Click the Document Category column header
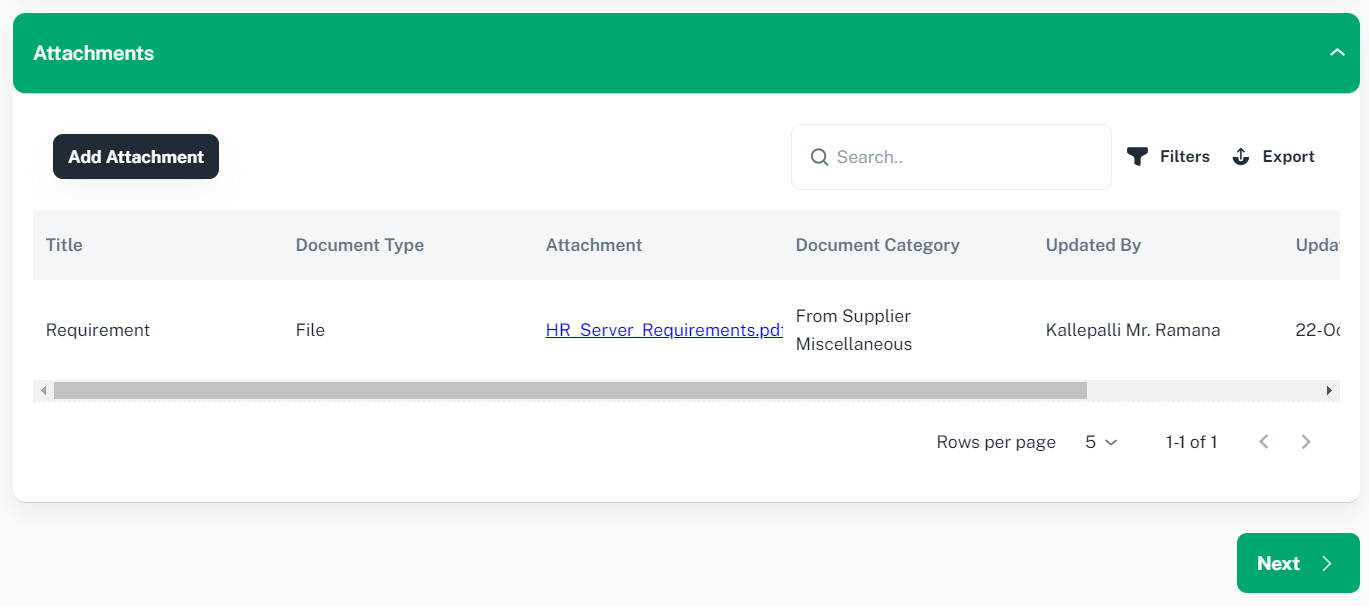Image resolution: width=1369 pixels, height=606 pixels. point(877,245)
